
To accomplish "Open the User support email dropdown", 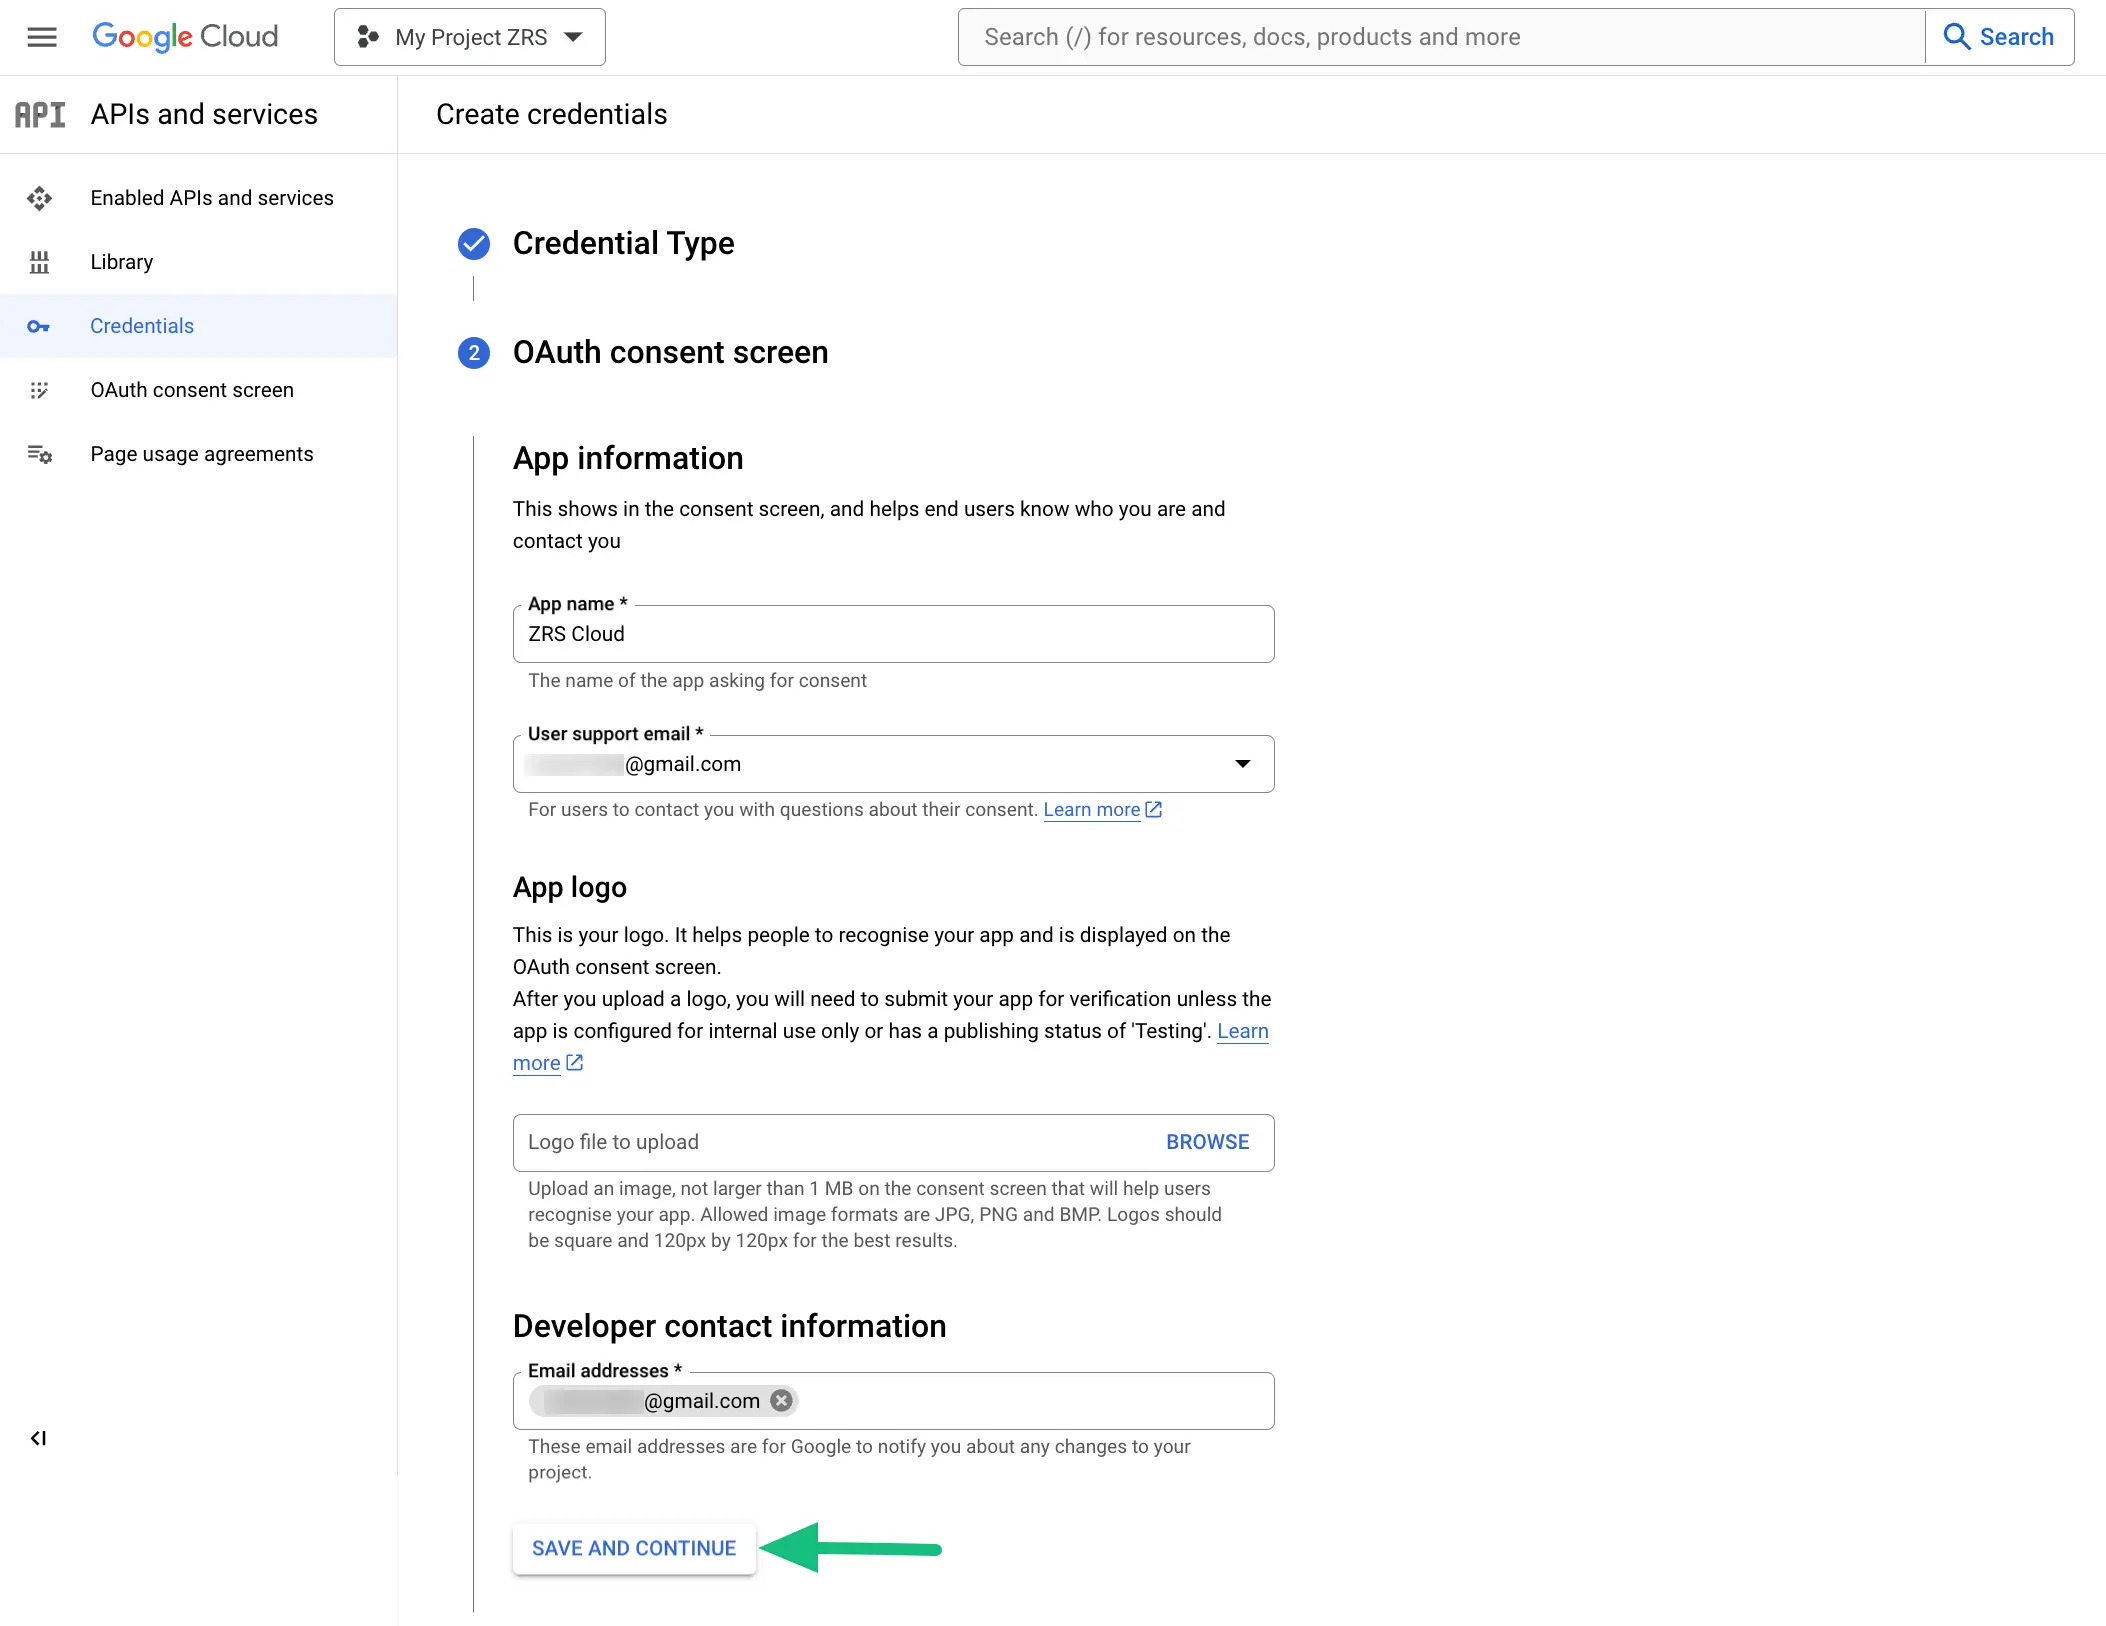I will point(1243,764).
